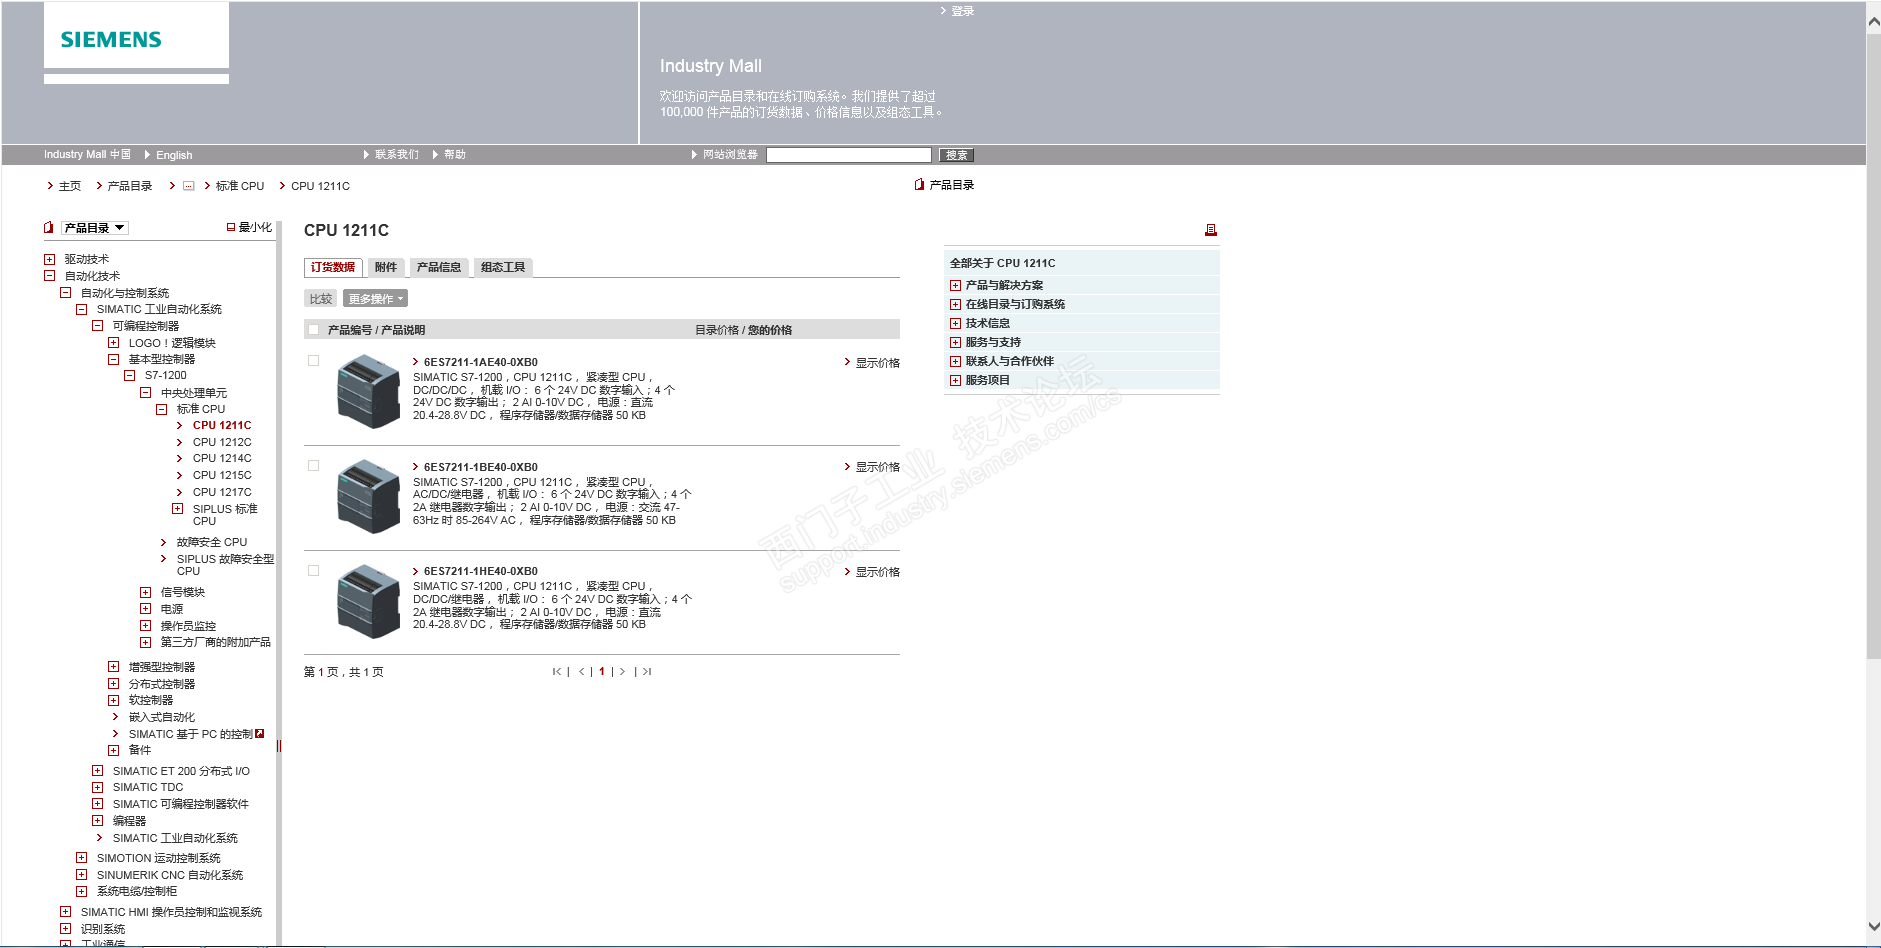Image resolution: width=1881 pixels, height=948 pixels.
Task: Click the arrow icon before 登录 link
Action: [943, 11]
